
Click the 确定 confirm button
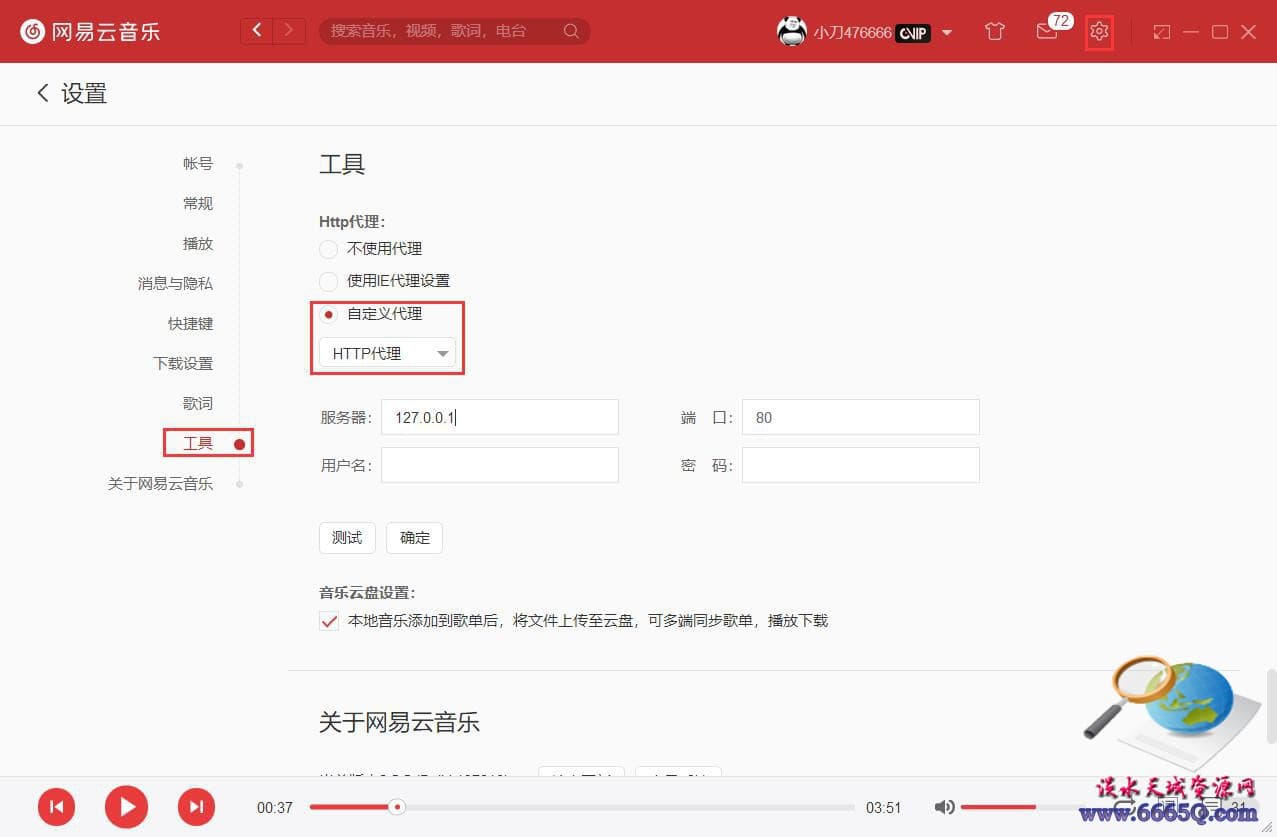coord(414,538)
